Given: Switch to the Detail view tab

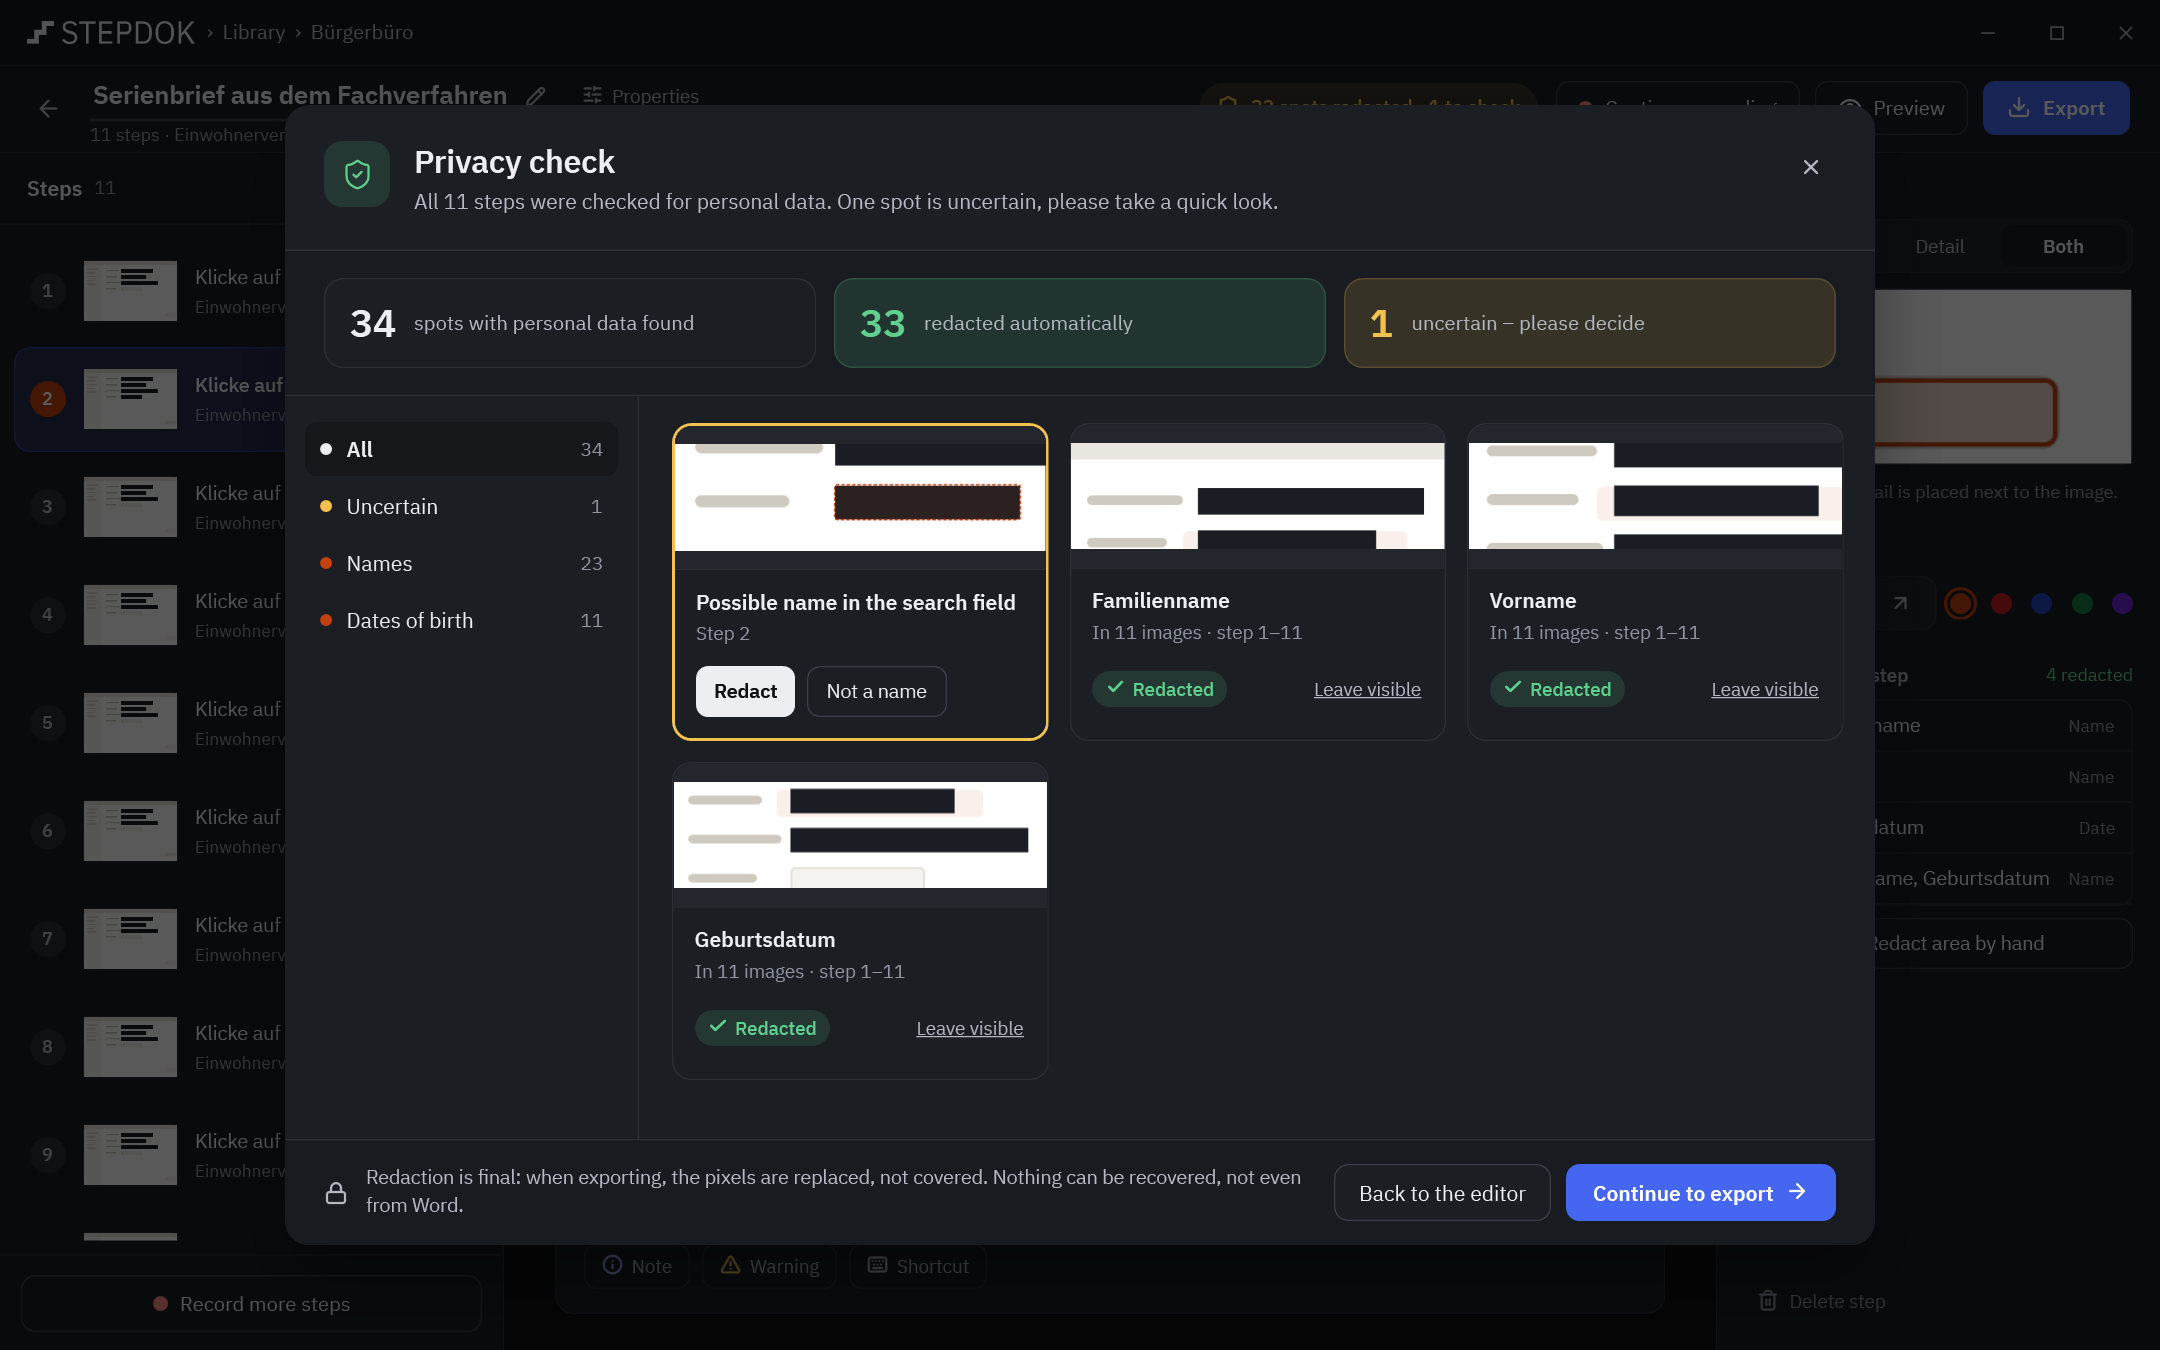Looking at the screenshot, I should [1939, 246].
